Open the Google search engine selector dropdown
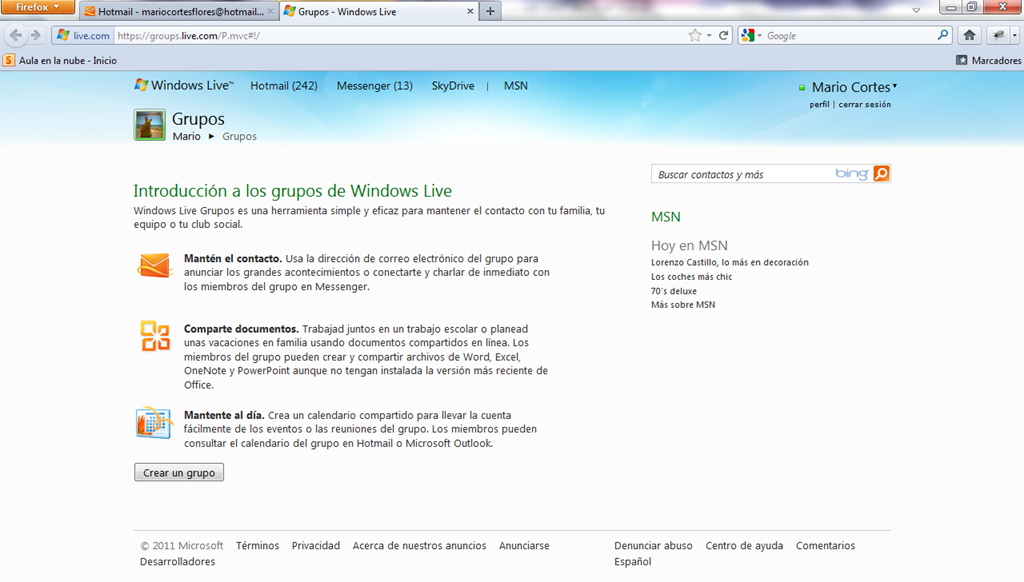Image resolution: width=1024 pixels, height=582 pixels. click(x=752, y=36)
